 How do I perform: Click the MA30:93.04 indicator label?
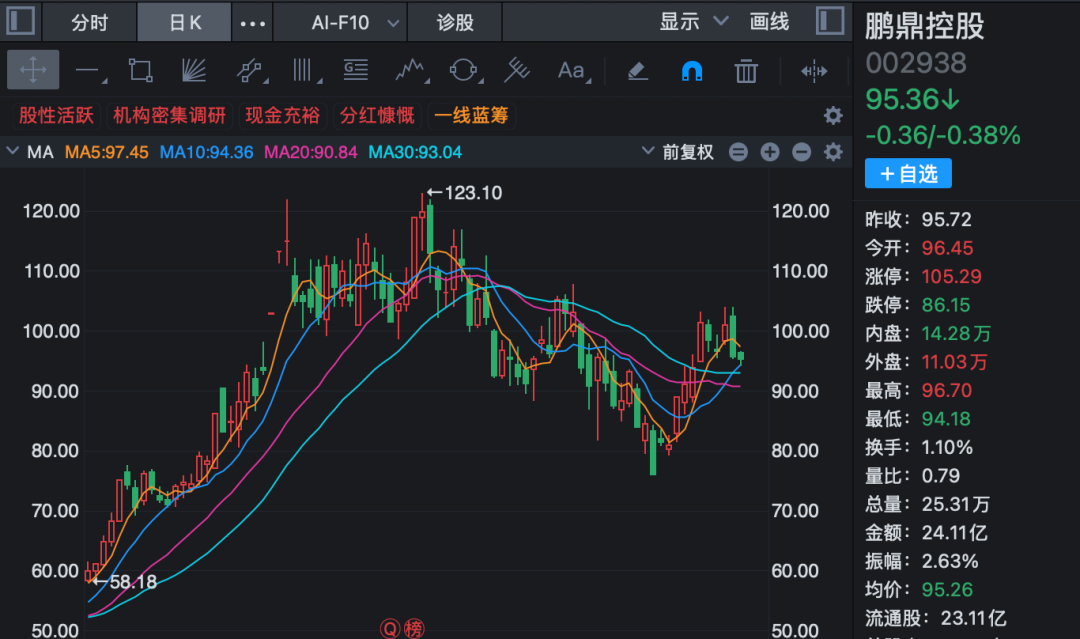pos(415,152)
